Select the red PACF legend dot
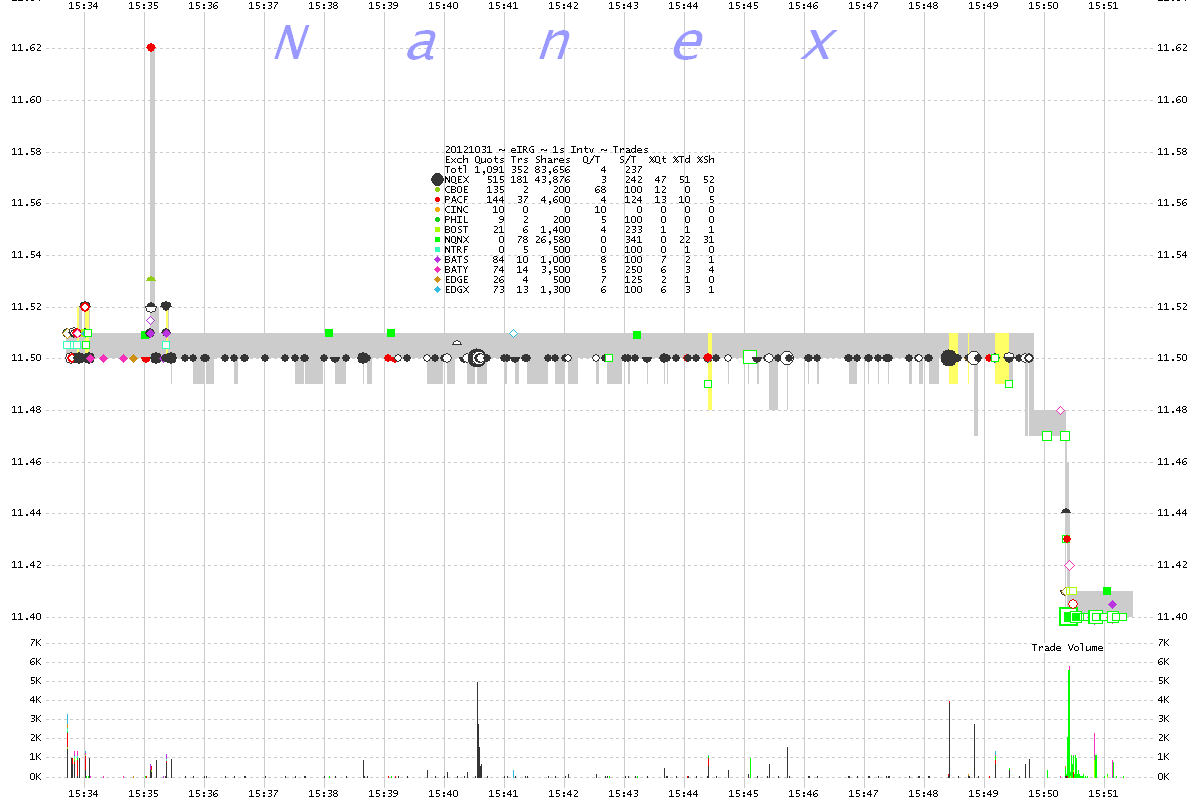1200x800 pixels. click(437, 200)
